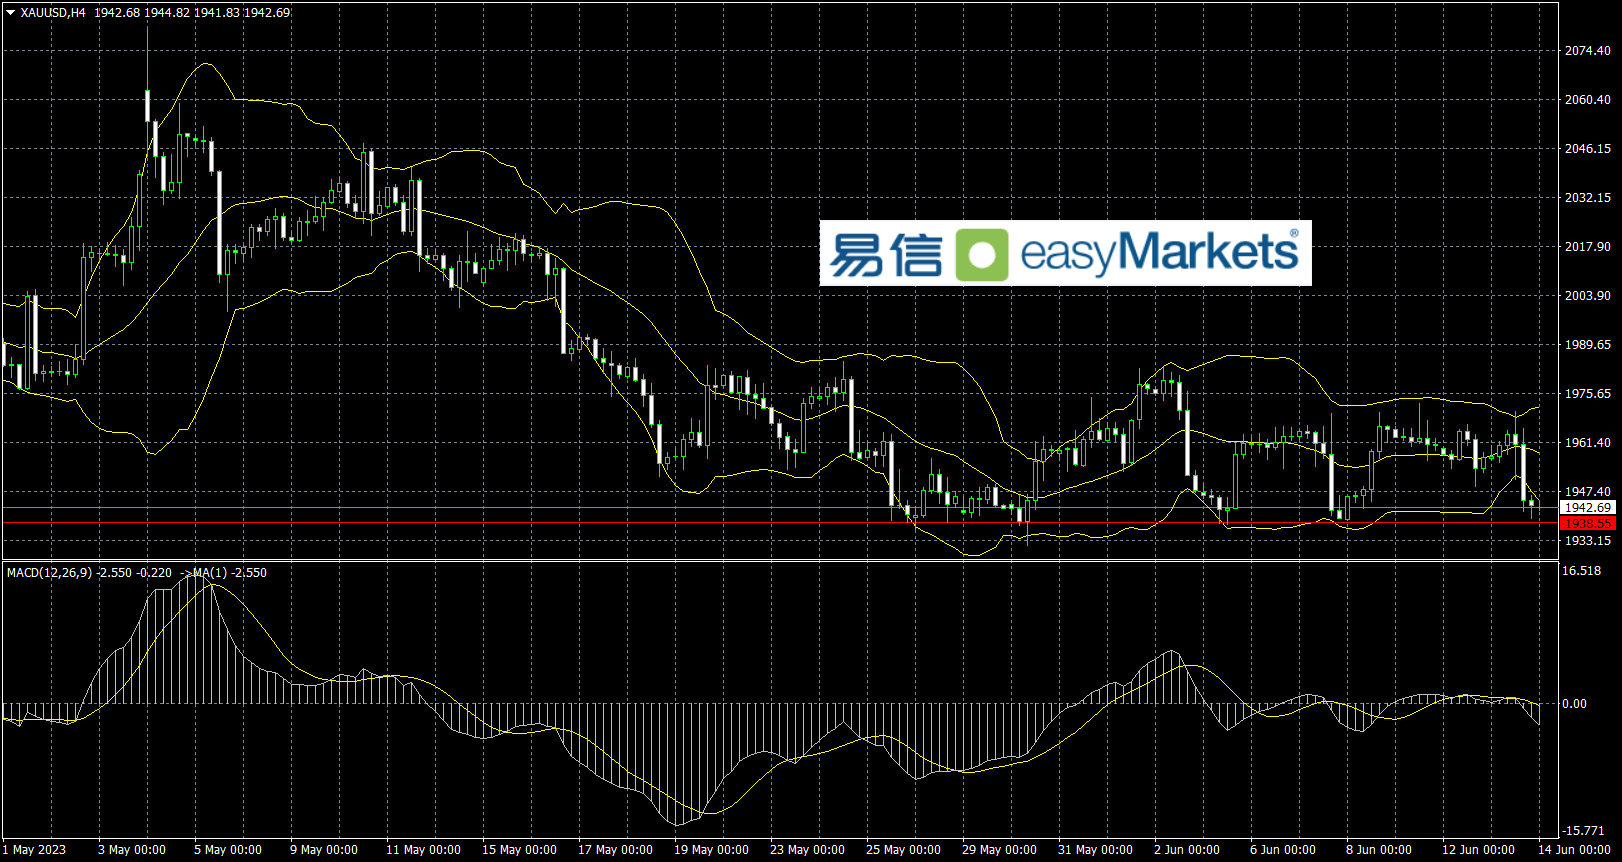
Task: Click the 1961.40 price axis label
Action: pos(1588,443)
